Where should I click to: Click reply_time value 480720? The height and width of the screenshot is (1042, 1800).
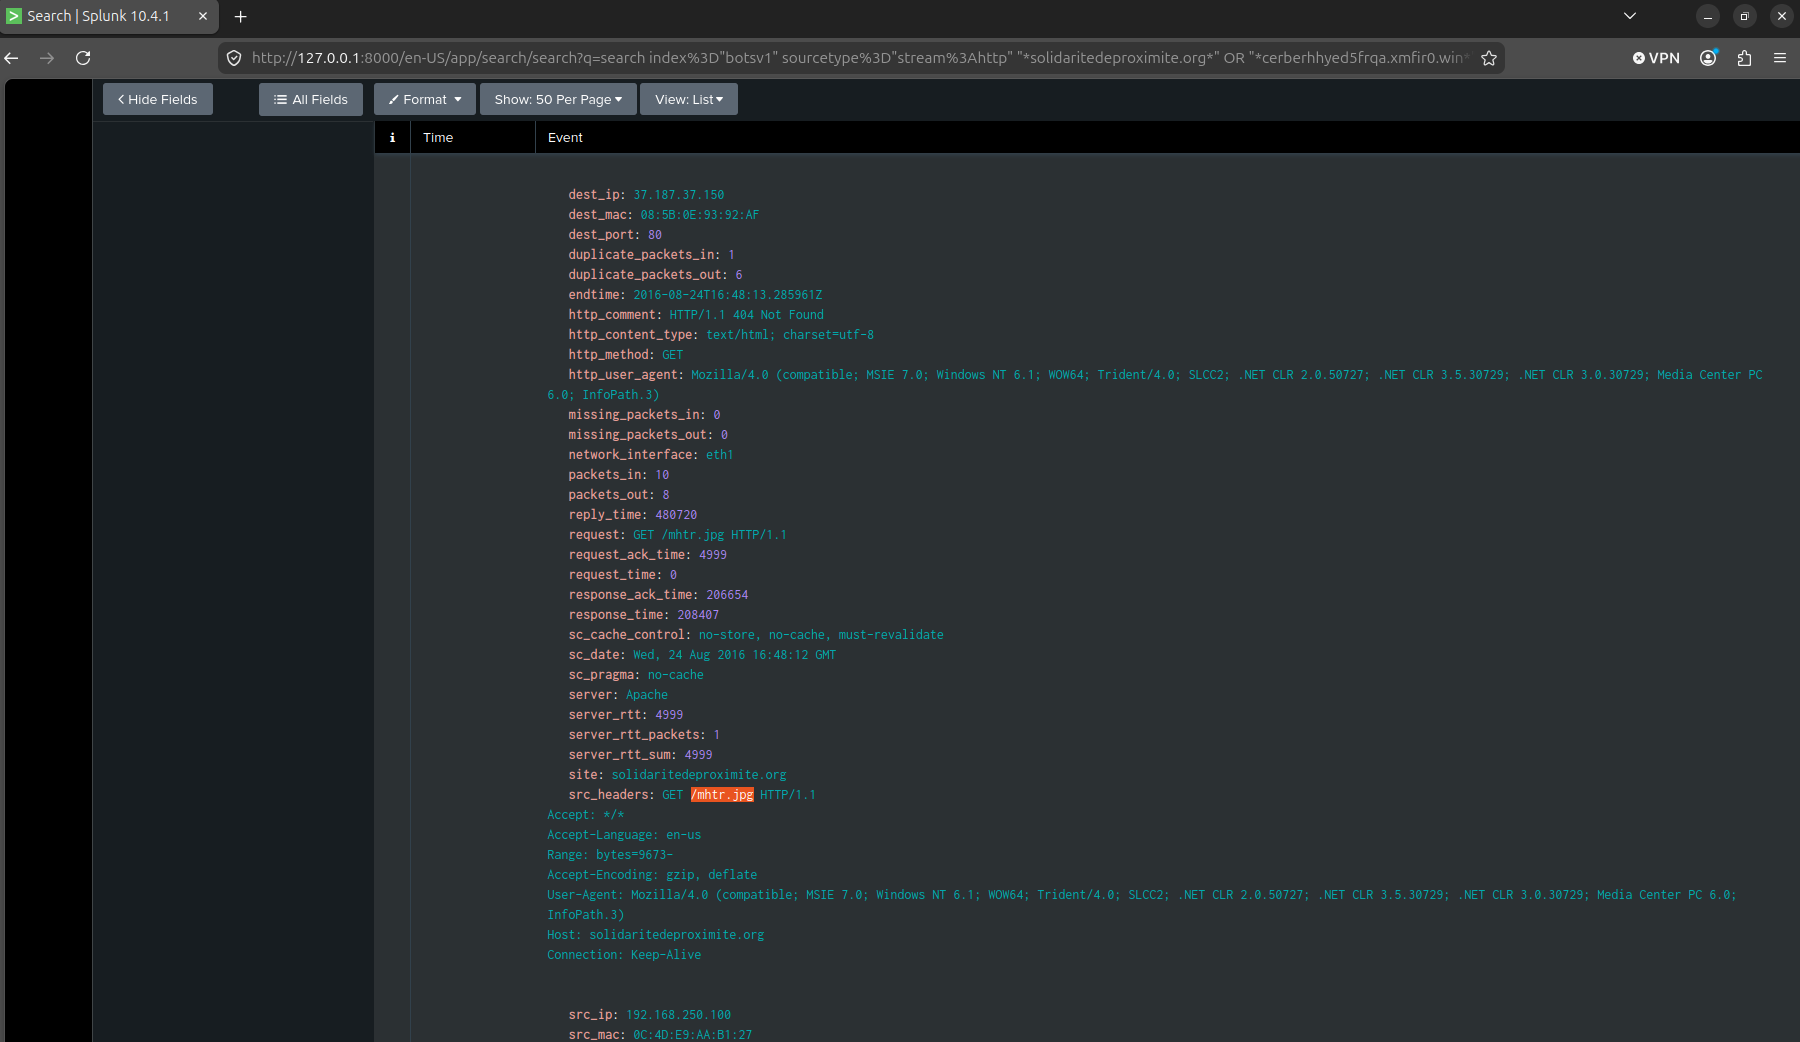(676, 515)
